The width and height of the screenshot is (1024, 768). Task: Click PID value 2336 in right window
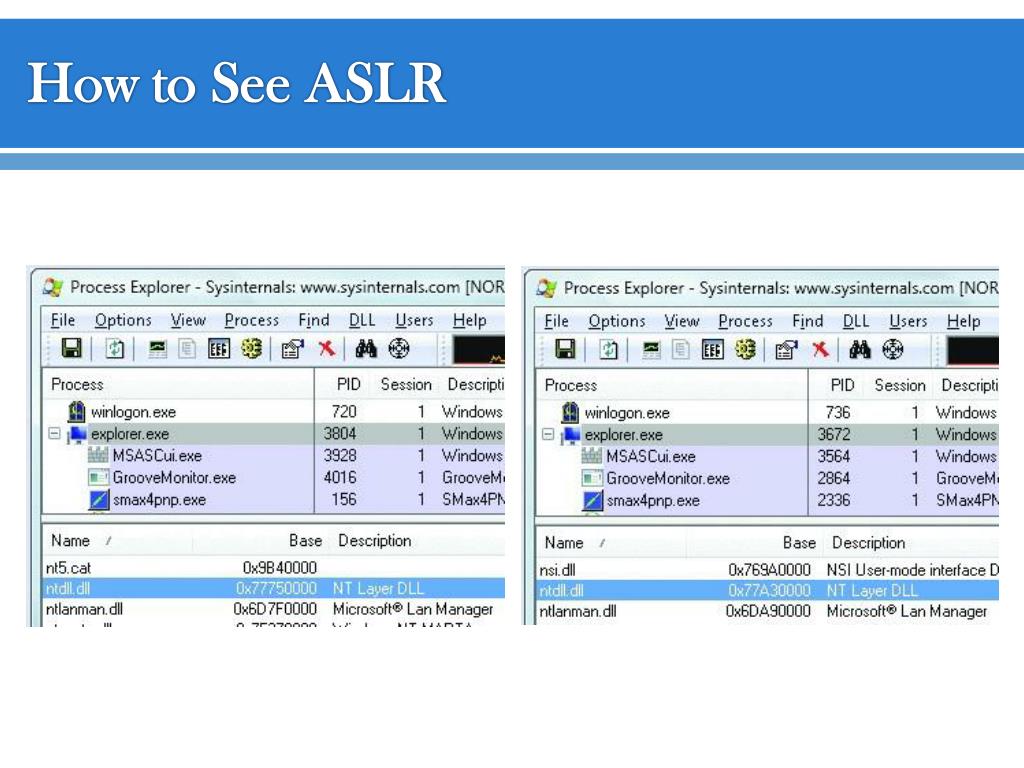(x=834, y=500)
